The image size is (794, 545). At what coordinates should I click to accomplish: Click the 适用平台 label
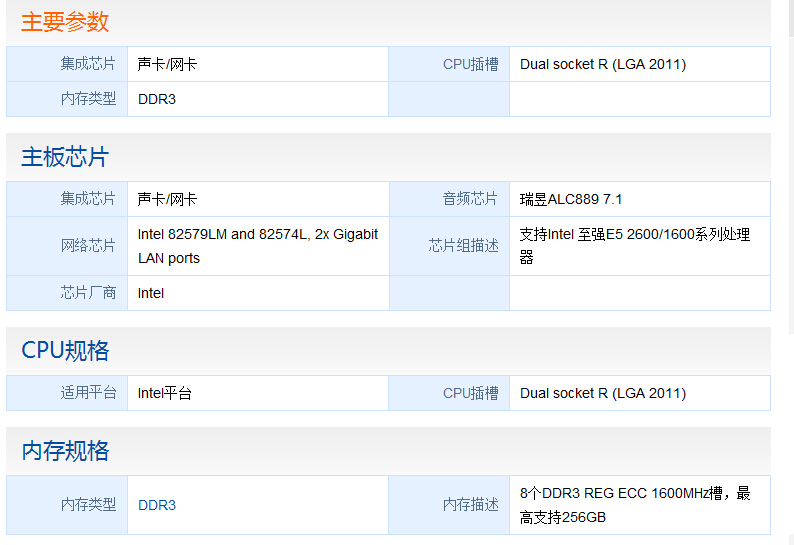point(88,393)
